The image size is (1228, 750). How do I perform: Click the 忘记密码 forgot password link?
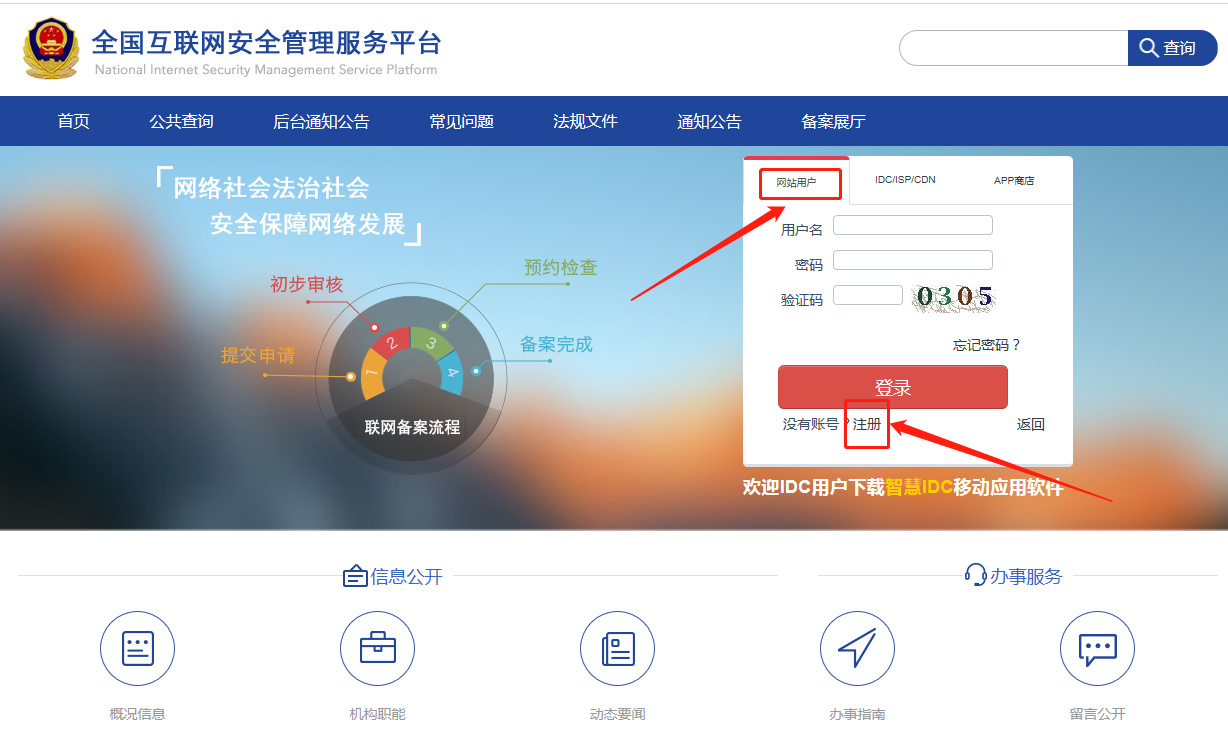coord(986,345)
